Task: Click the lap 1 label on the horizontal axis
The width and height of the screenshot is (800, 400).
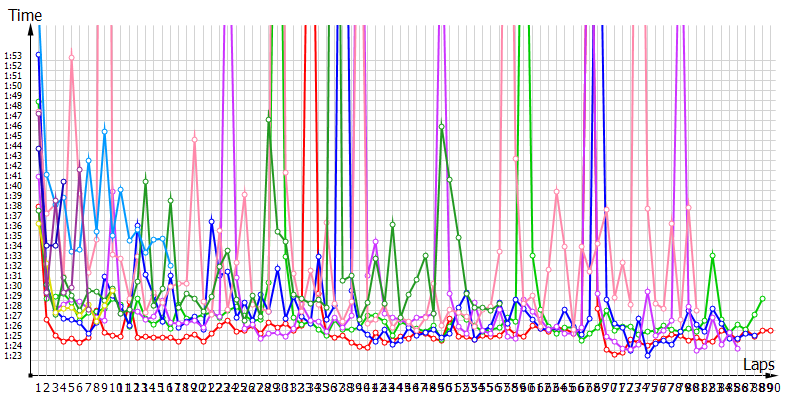Action: coord(39,385)
